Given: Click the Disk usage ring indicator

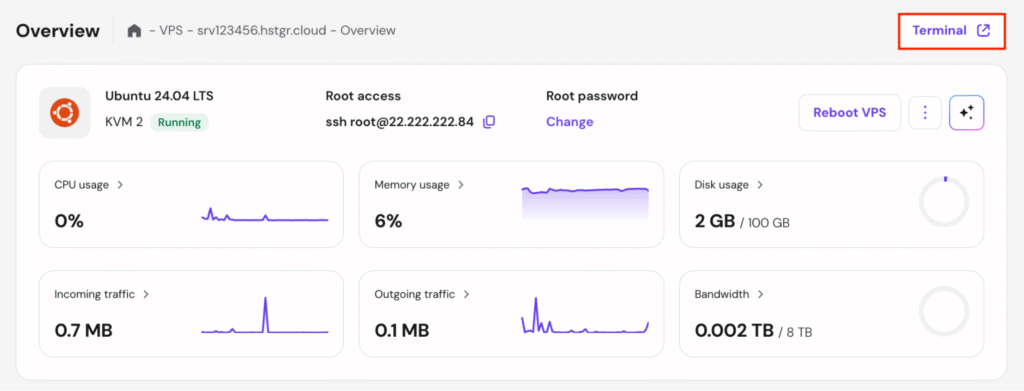Looking at the screenshot, I should 944,202.
